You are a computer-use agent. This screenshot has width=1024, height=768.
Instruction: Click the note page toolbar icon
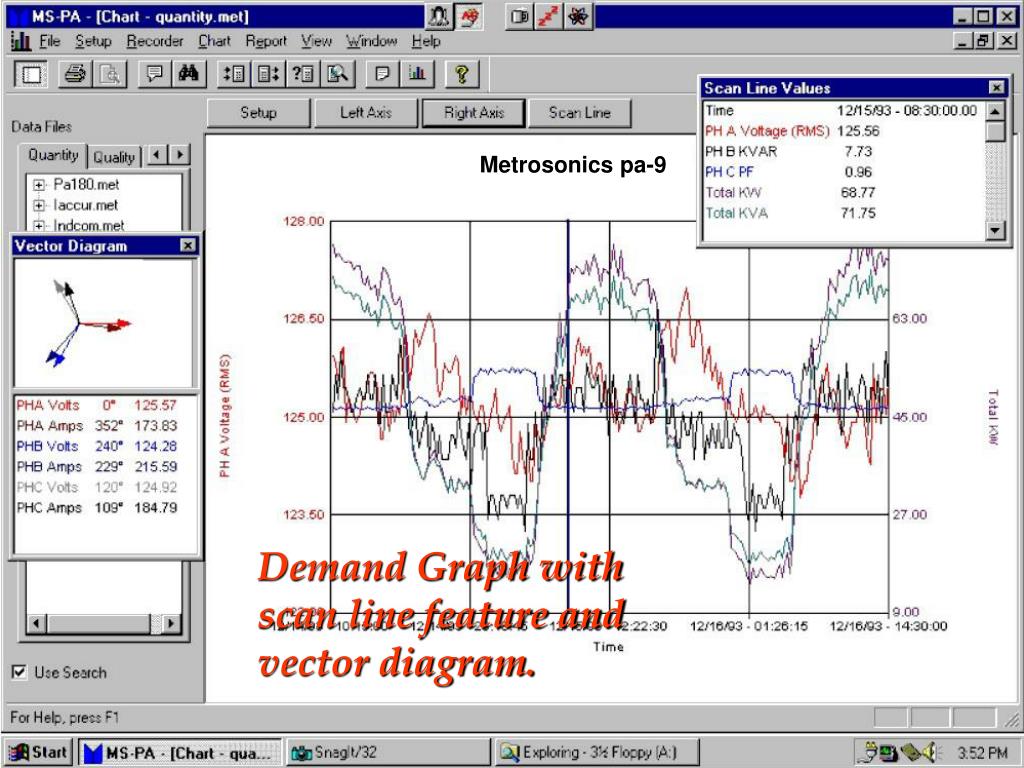(x=383, y=74)
